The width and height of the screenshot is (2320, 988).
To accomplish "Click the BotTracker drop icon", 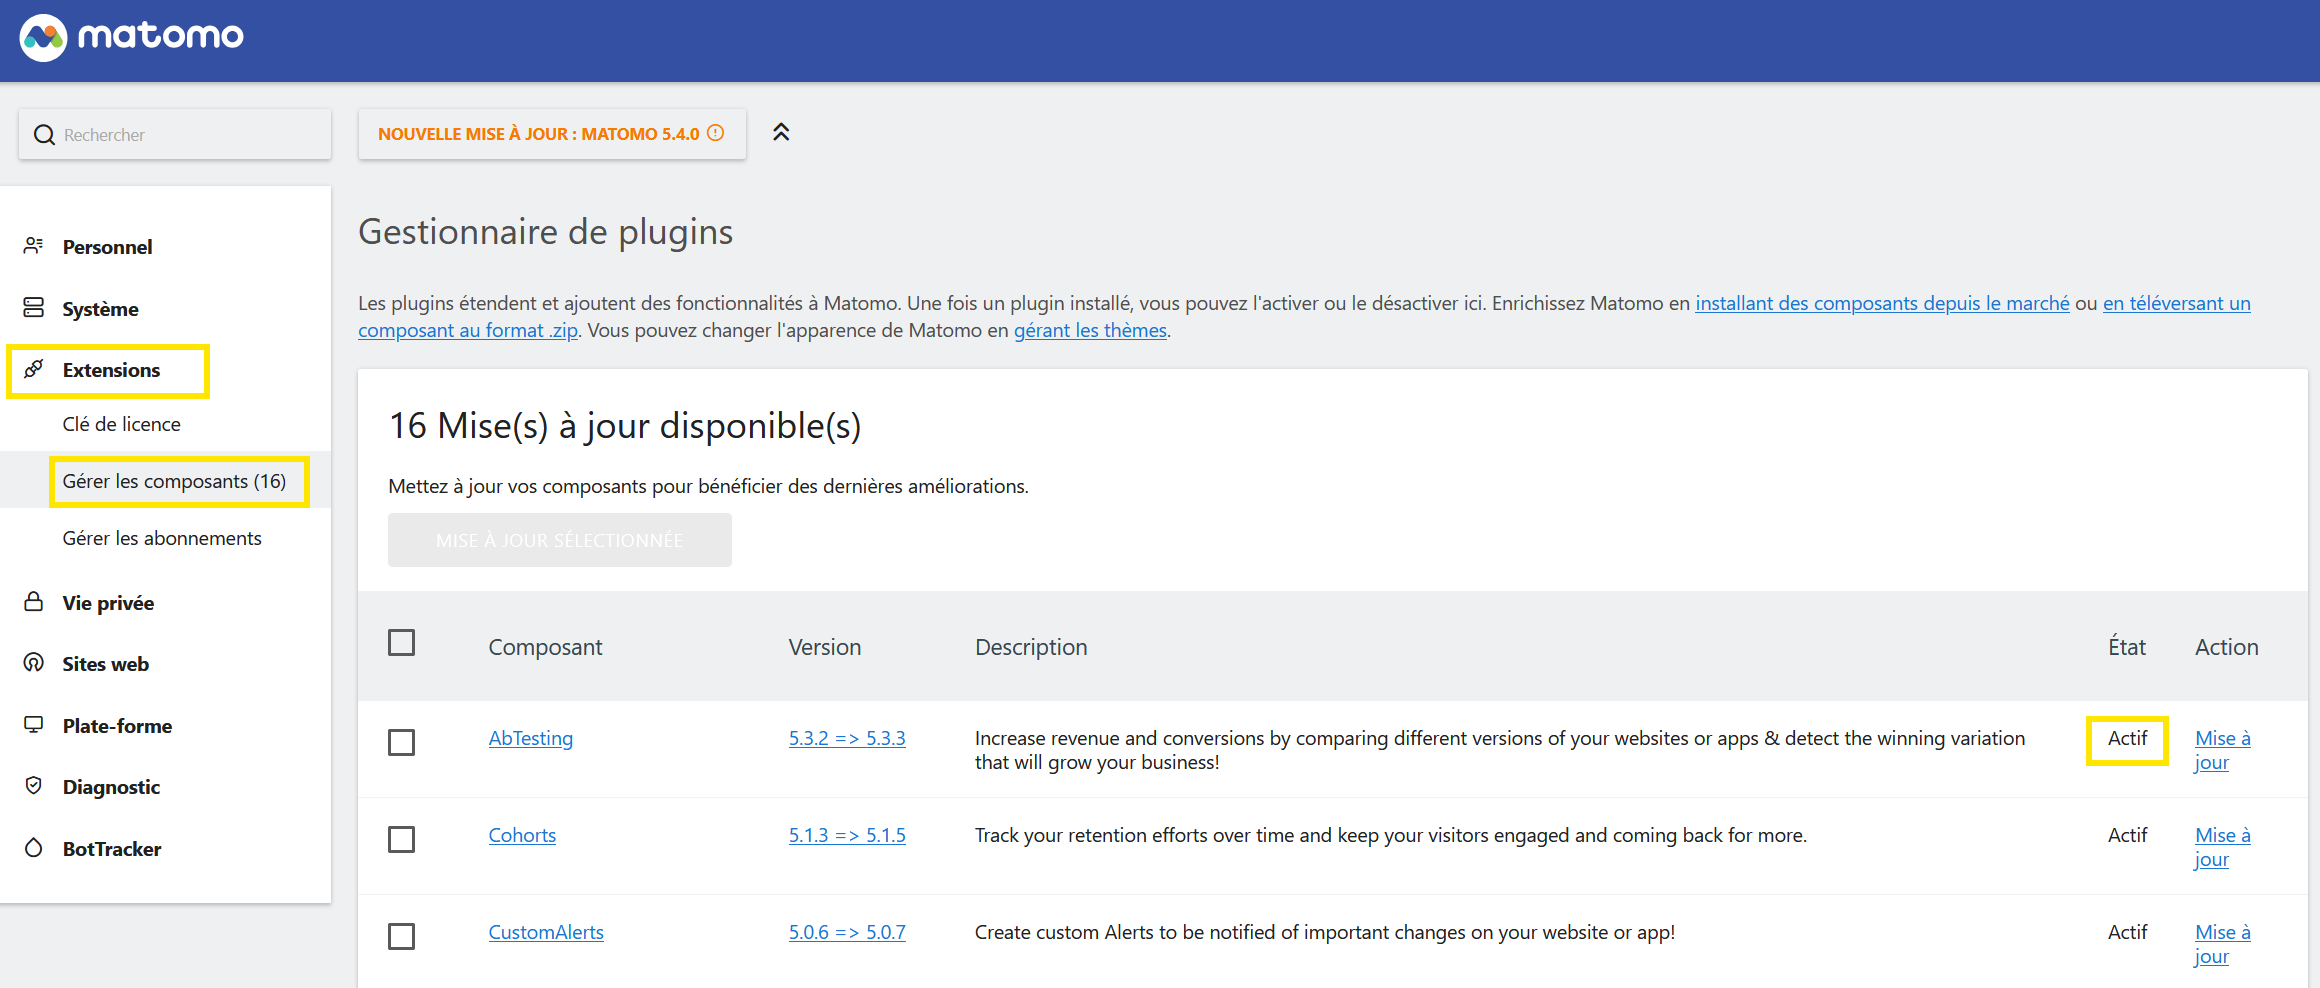I will 34,848.
